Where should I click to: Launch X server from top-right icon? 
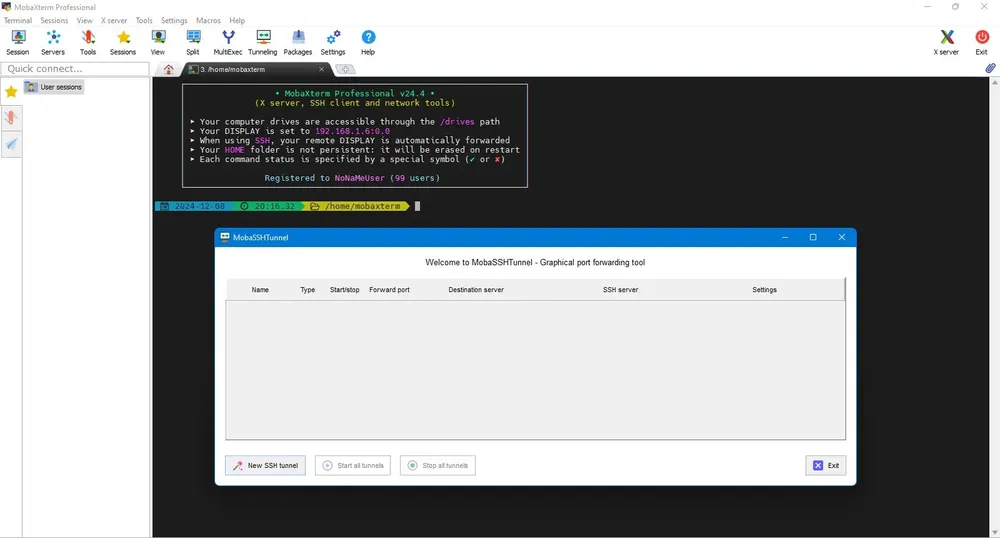(x=946, y=43)
